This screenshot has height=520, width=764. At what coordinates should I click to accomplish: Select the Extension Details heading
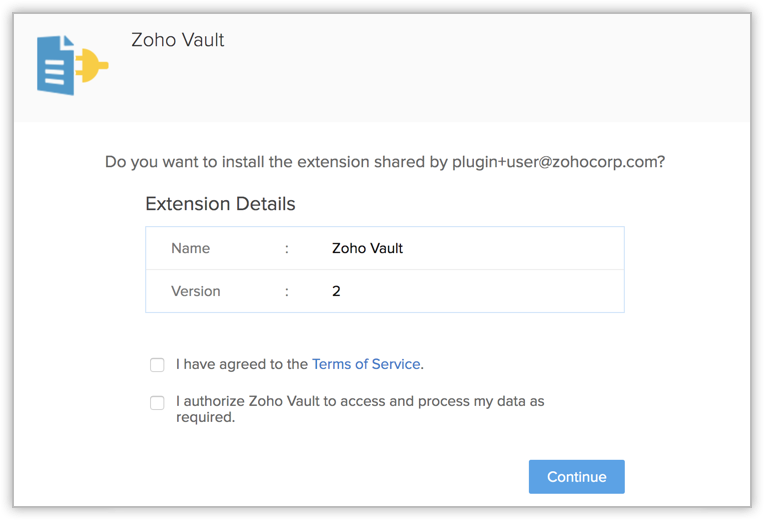pos(220,204)
